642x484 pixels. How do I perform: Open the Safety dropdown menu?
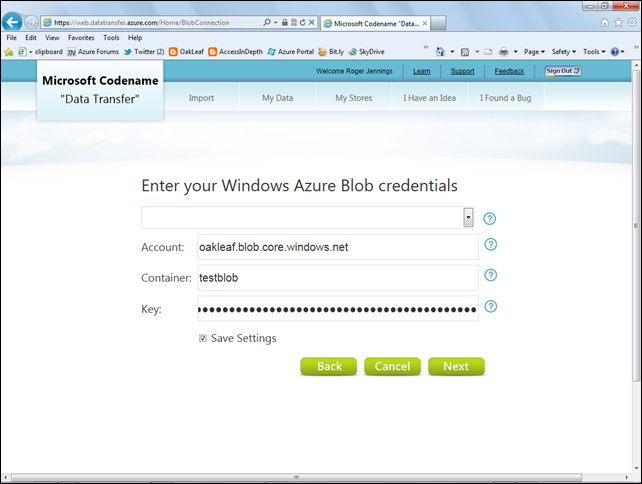point(563,52)
